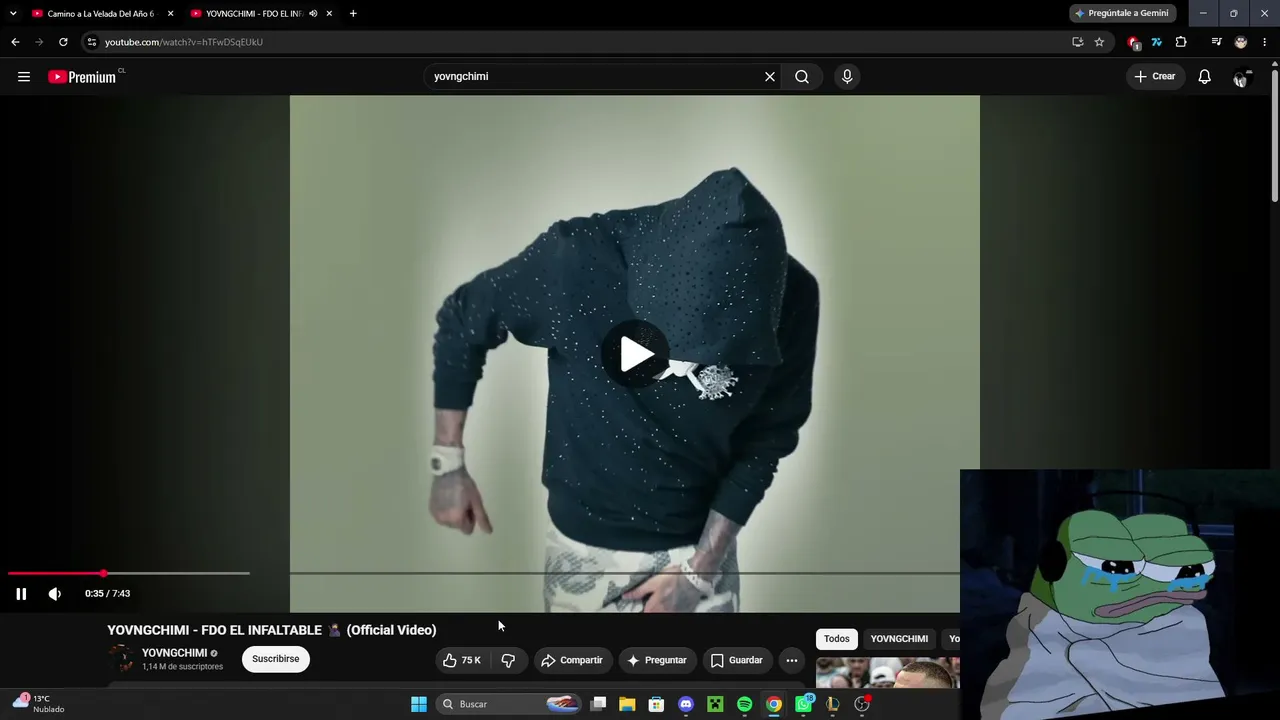Open more actions three-dot menu below video
1280x720 pixels.
[792, 660]
